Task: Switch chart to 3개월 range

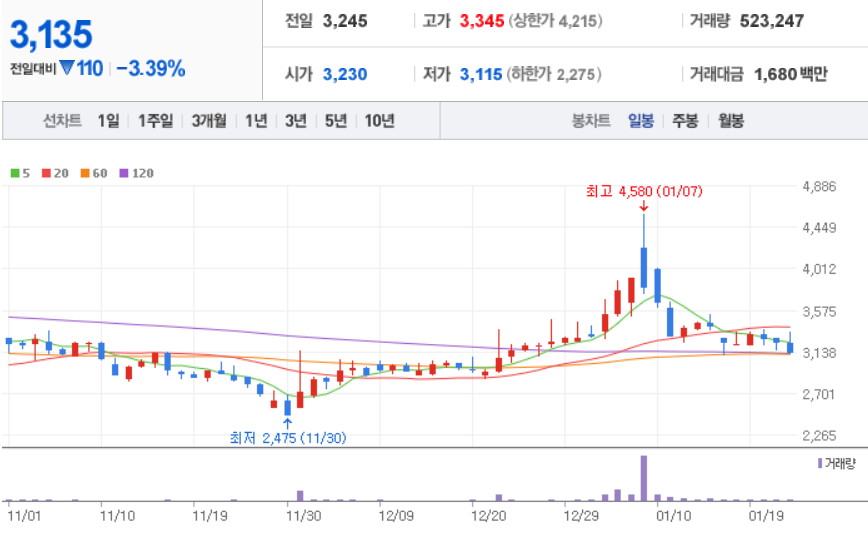Action: click(209, 120)
